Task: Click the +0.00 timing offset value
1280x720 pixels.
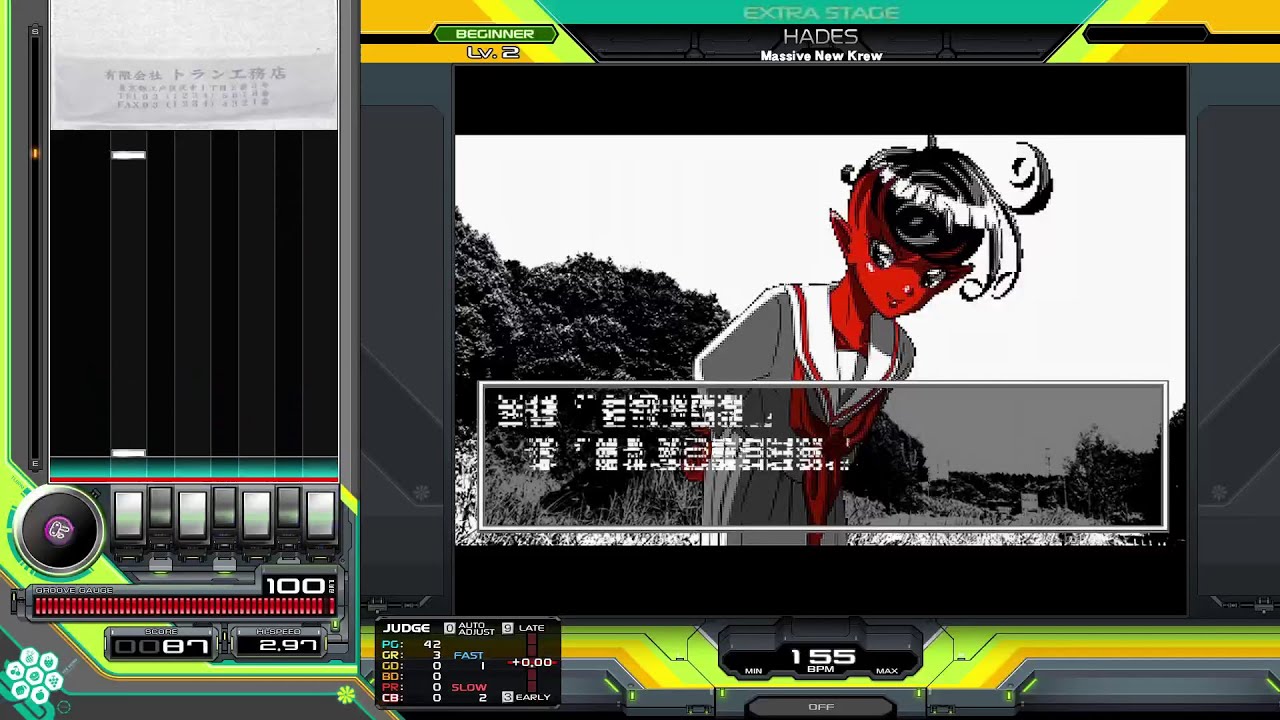Action: [531, 662]
